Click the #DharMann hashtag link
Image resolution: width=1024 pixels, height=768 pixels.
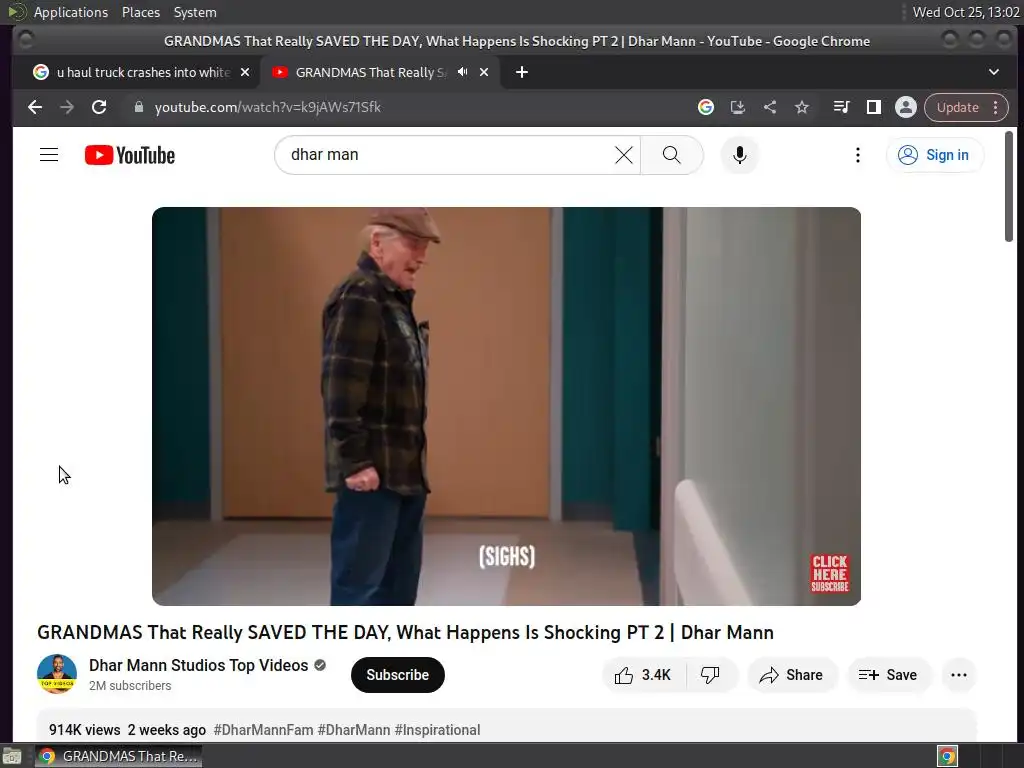point(354,729)
